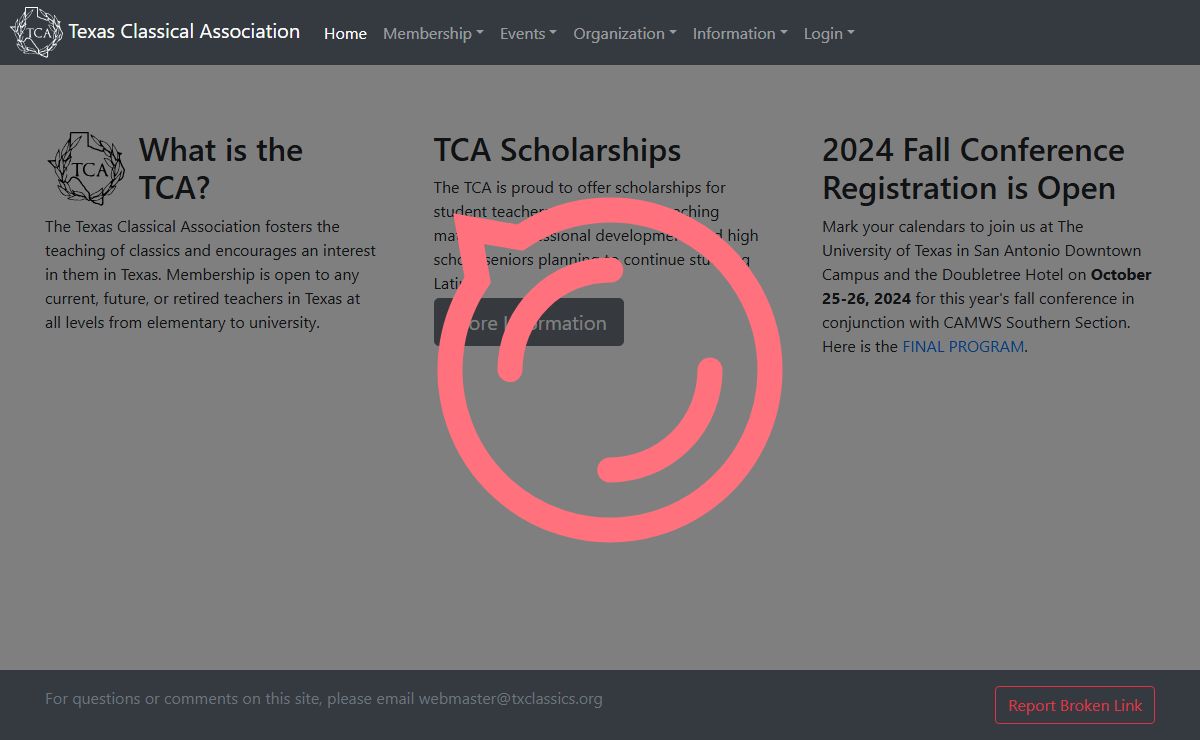Click the TCA membership description paragraph
The image size is (1200, 740).
211,275
